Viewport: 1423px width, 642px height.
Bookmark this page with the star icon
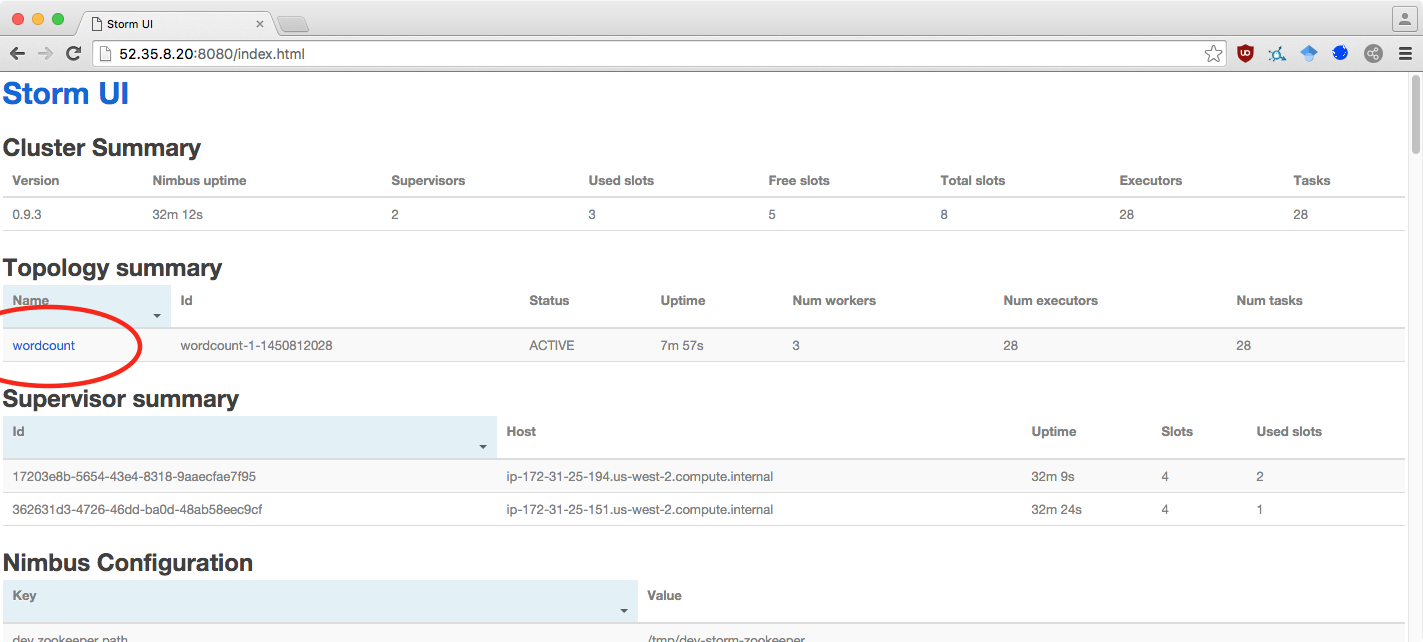point(1213,53)
